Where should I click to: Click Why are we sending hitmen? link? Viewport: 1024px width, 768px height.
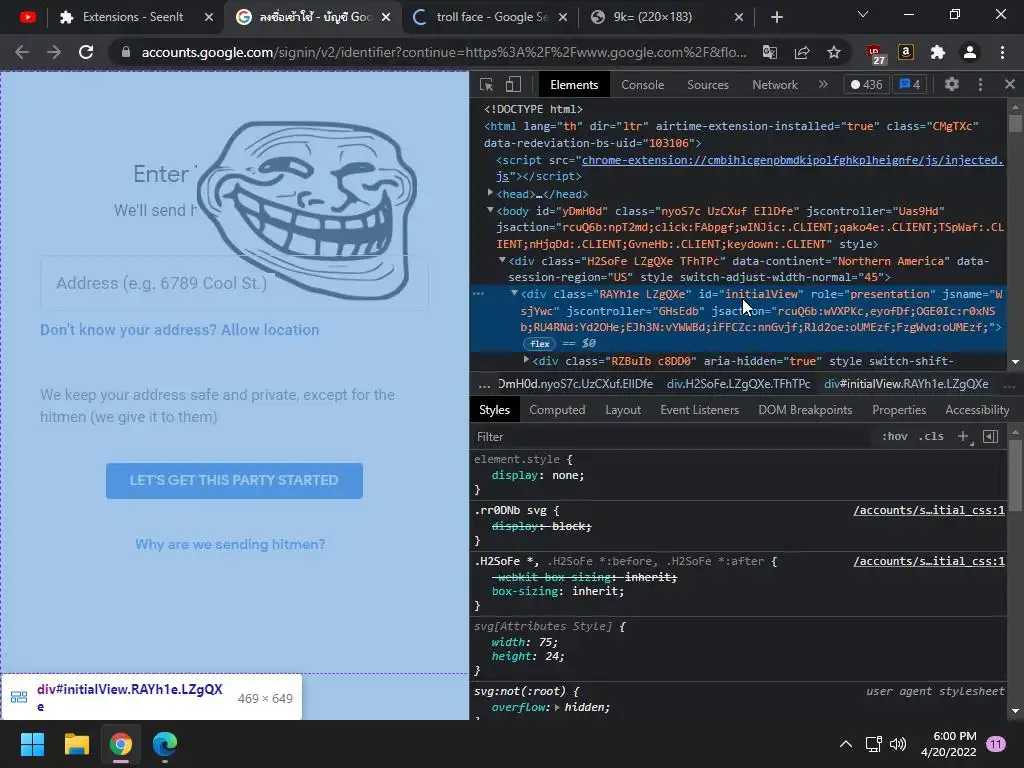pos(230,544)
